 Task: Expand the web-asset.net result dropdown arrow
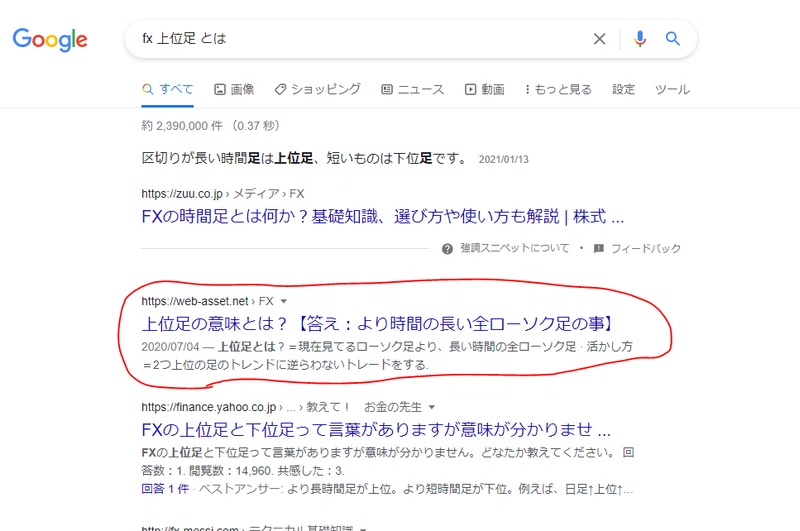pos(284,301)
